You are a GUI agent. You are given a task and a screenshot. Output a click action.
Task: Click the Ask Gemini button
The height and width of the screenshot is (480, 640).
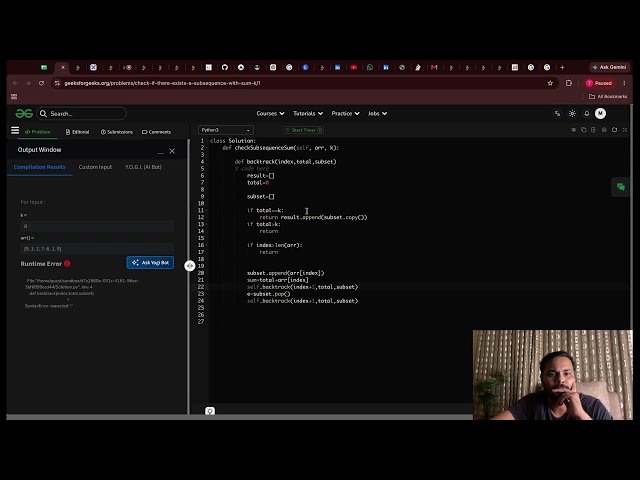point(609,67)
